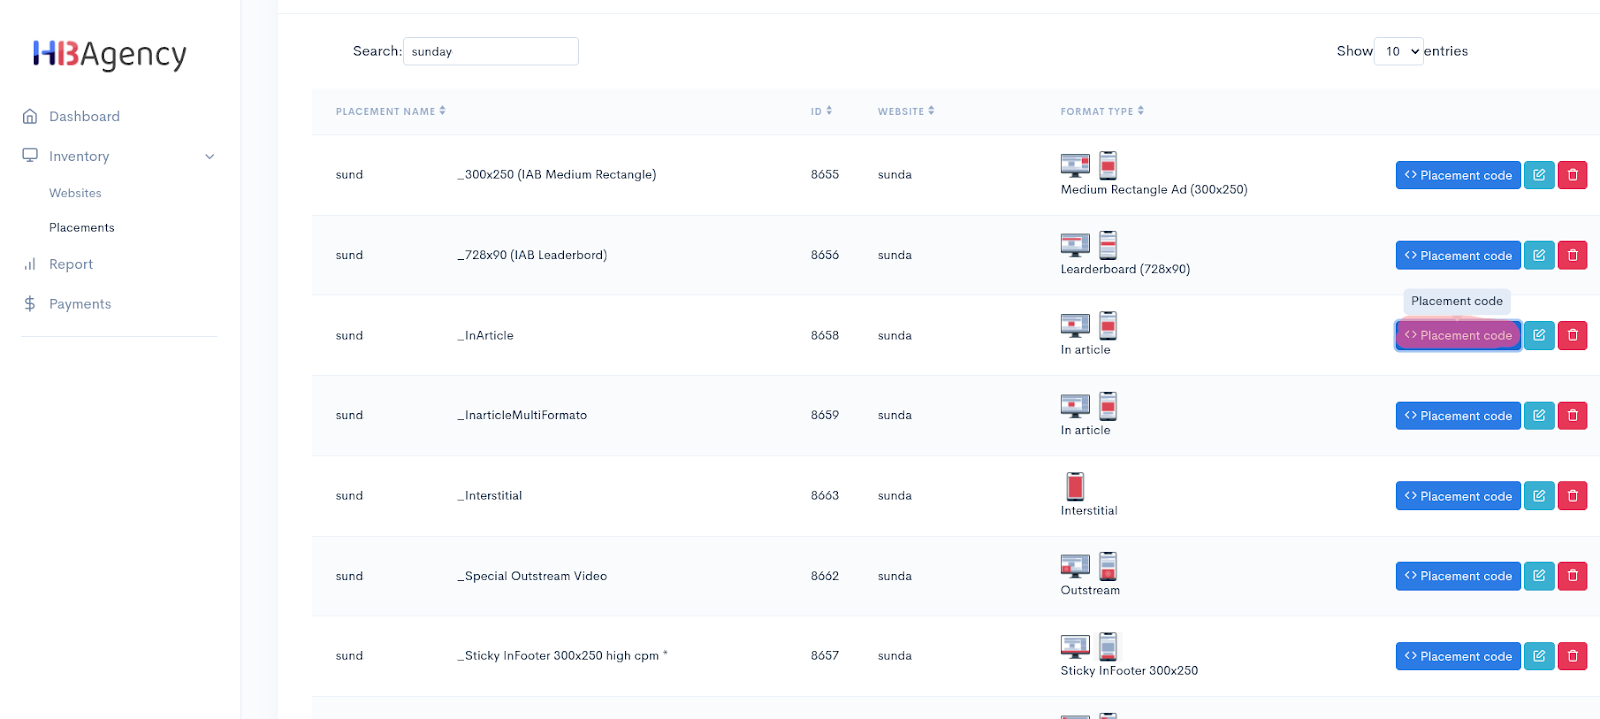Image resolution: width=1600 pixels, height=719 pixels.
Task: Get Placement code for 728x90 Leaderbord
Action: coord(1458,255)
